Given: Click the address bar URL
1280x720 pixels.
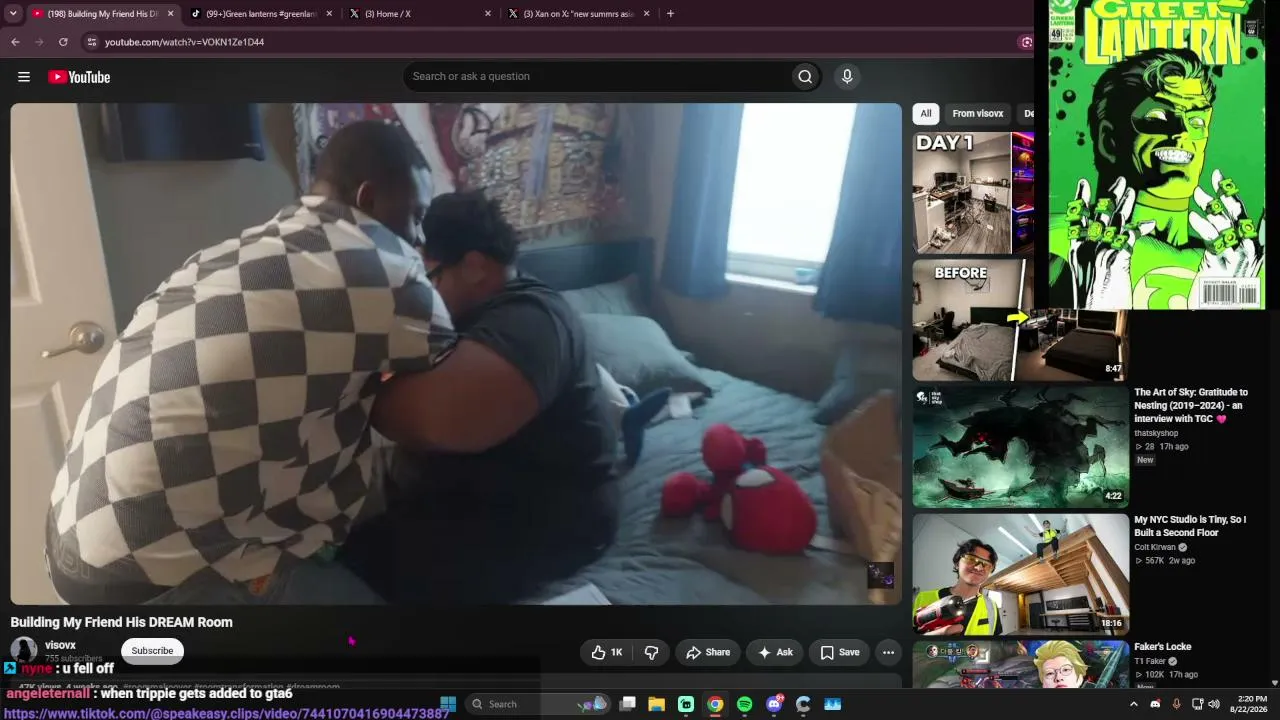Looking at the screenshot, I should (x=185, y=42).
